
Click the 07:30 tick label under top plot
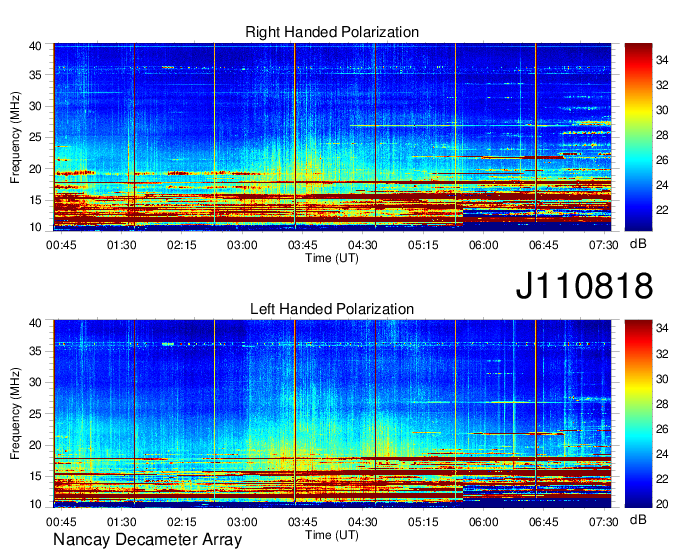point(603,245)
